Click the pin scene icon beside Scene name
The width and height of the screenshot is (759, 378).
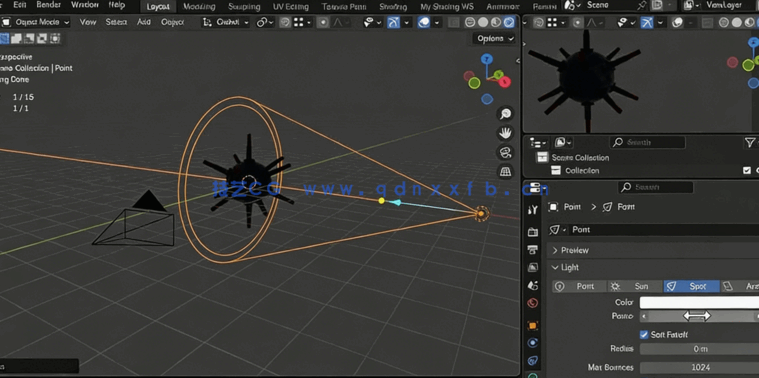coord(642,5)
